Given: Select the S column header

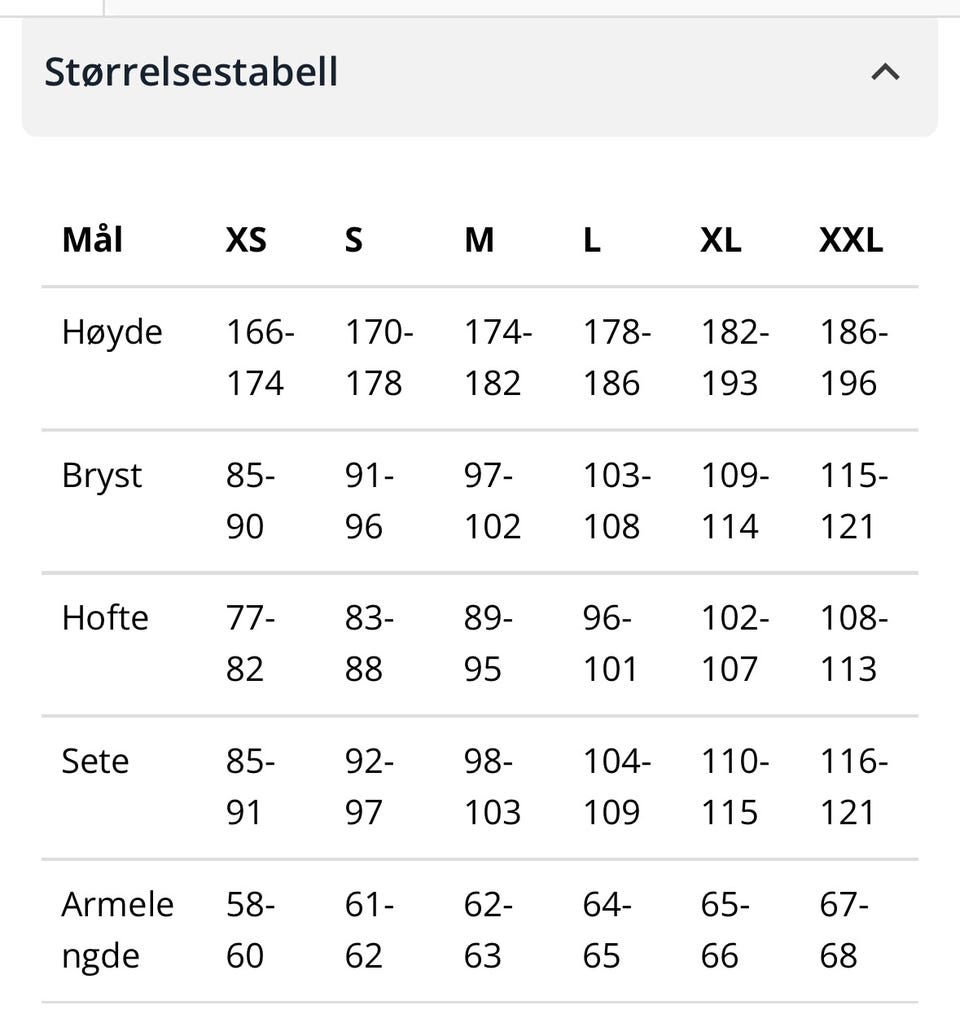Looking at the screenshot, I should tap(353, 240).
